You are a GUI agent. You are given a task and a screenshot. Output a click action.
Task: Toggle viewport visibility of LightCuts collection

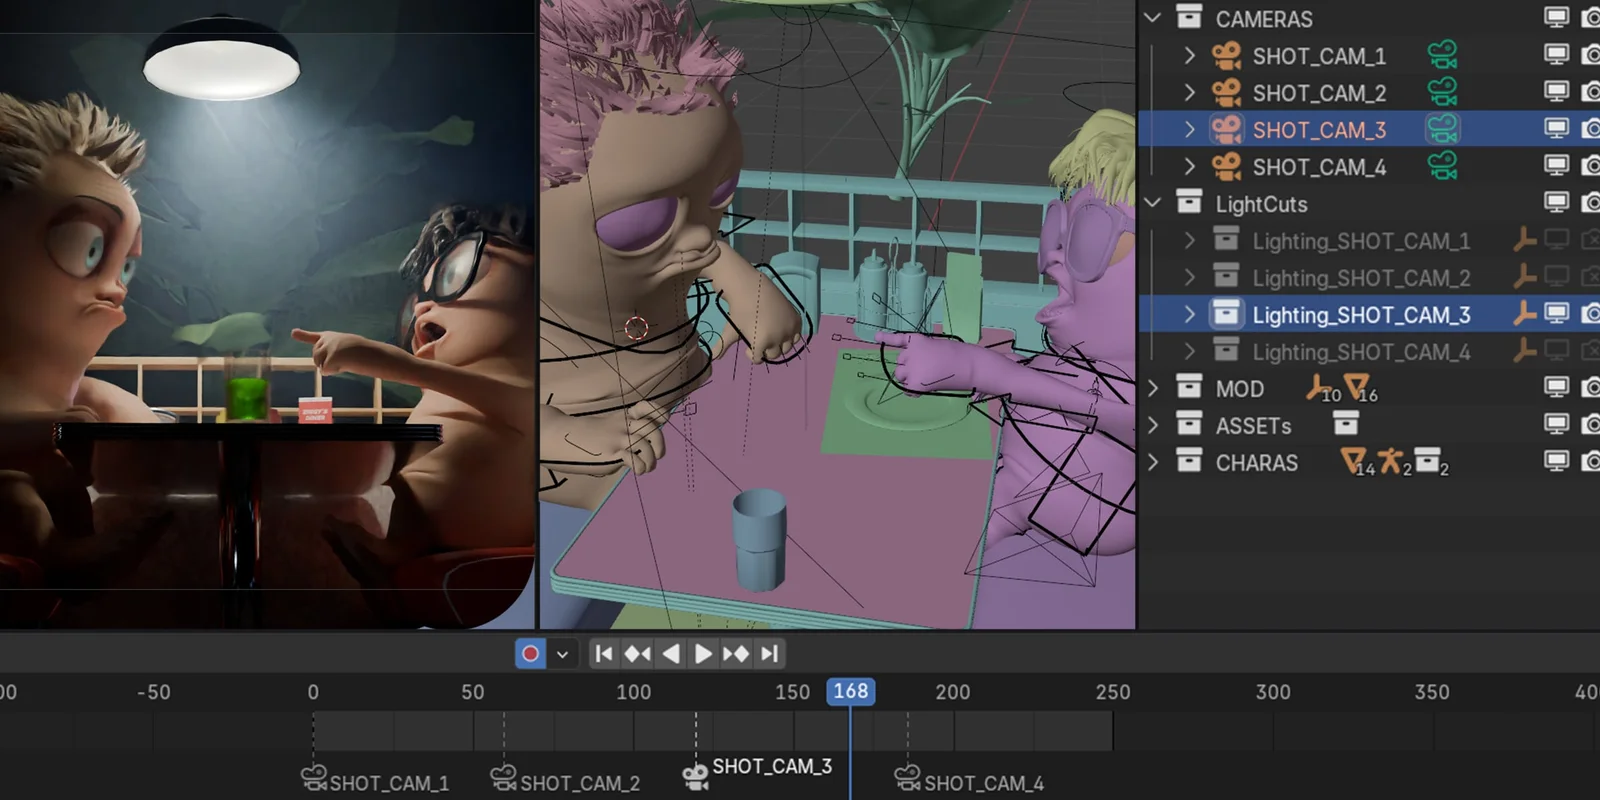coord(1556,203)
